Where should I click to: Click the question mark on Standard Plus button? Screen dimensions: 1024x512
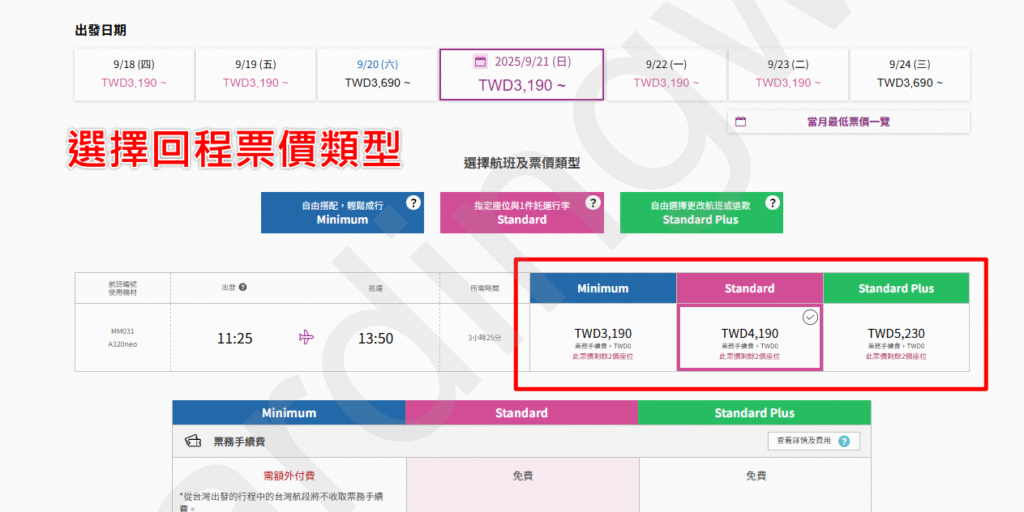773,202
